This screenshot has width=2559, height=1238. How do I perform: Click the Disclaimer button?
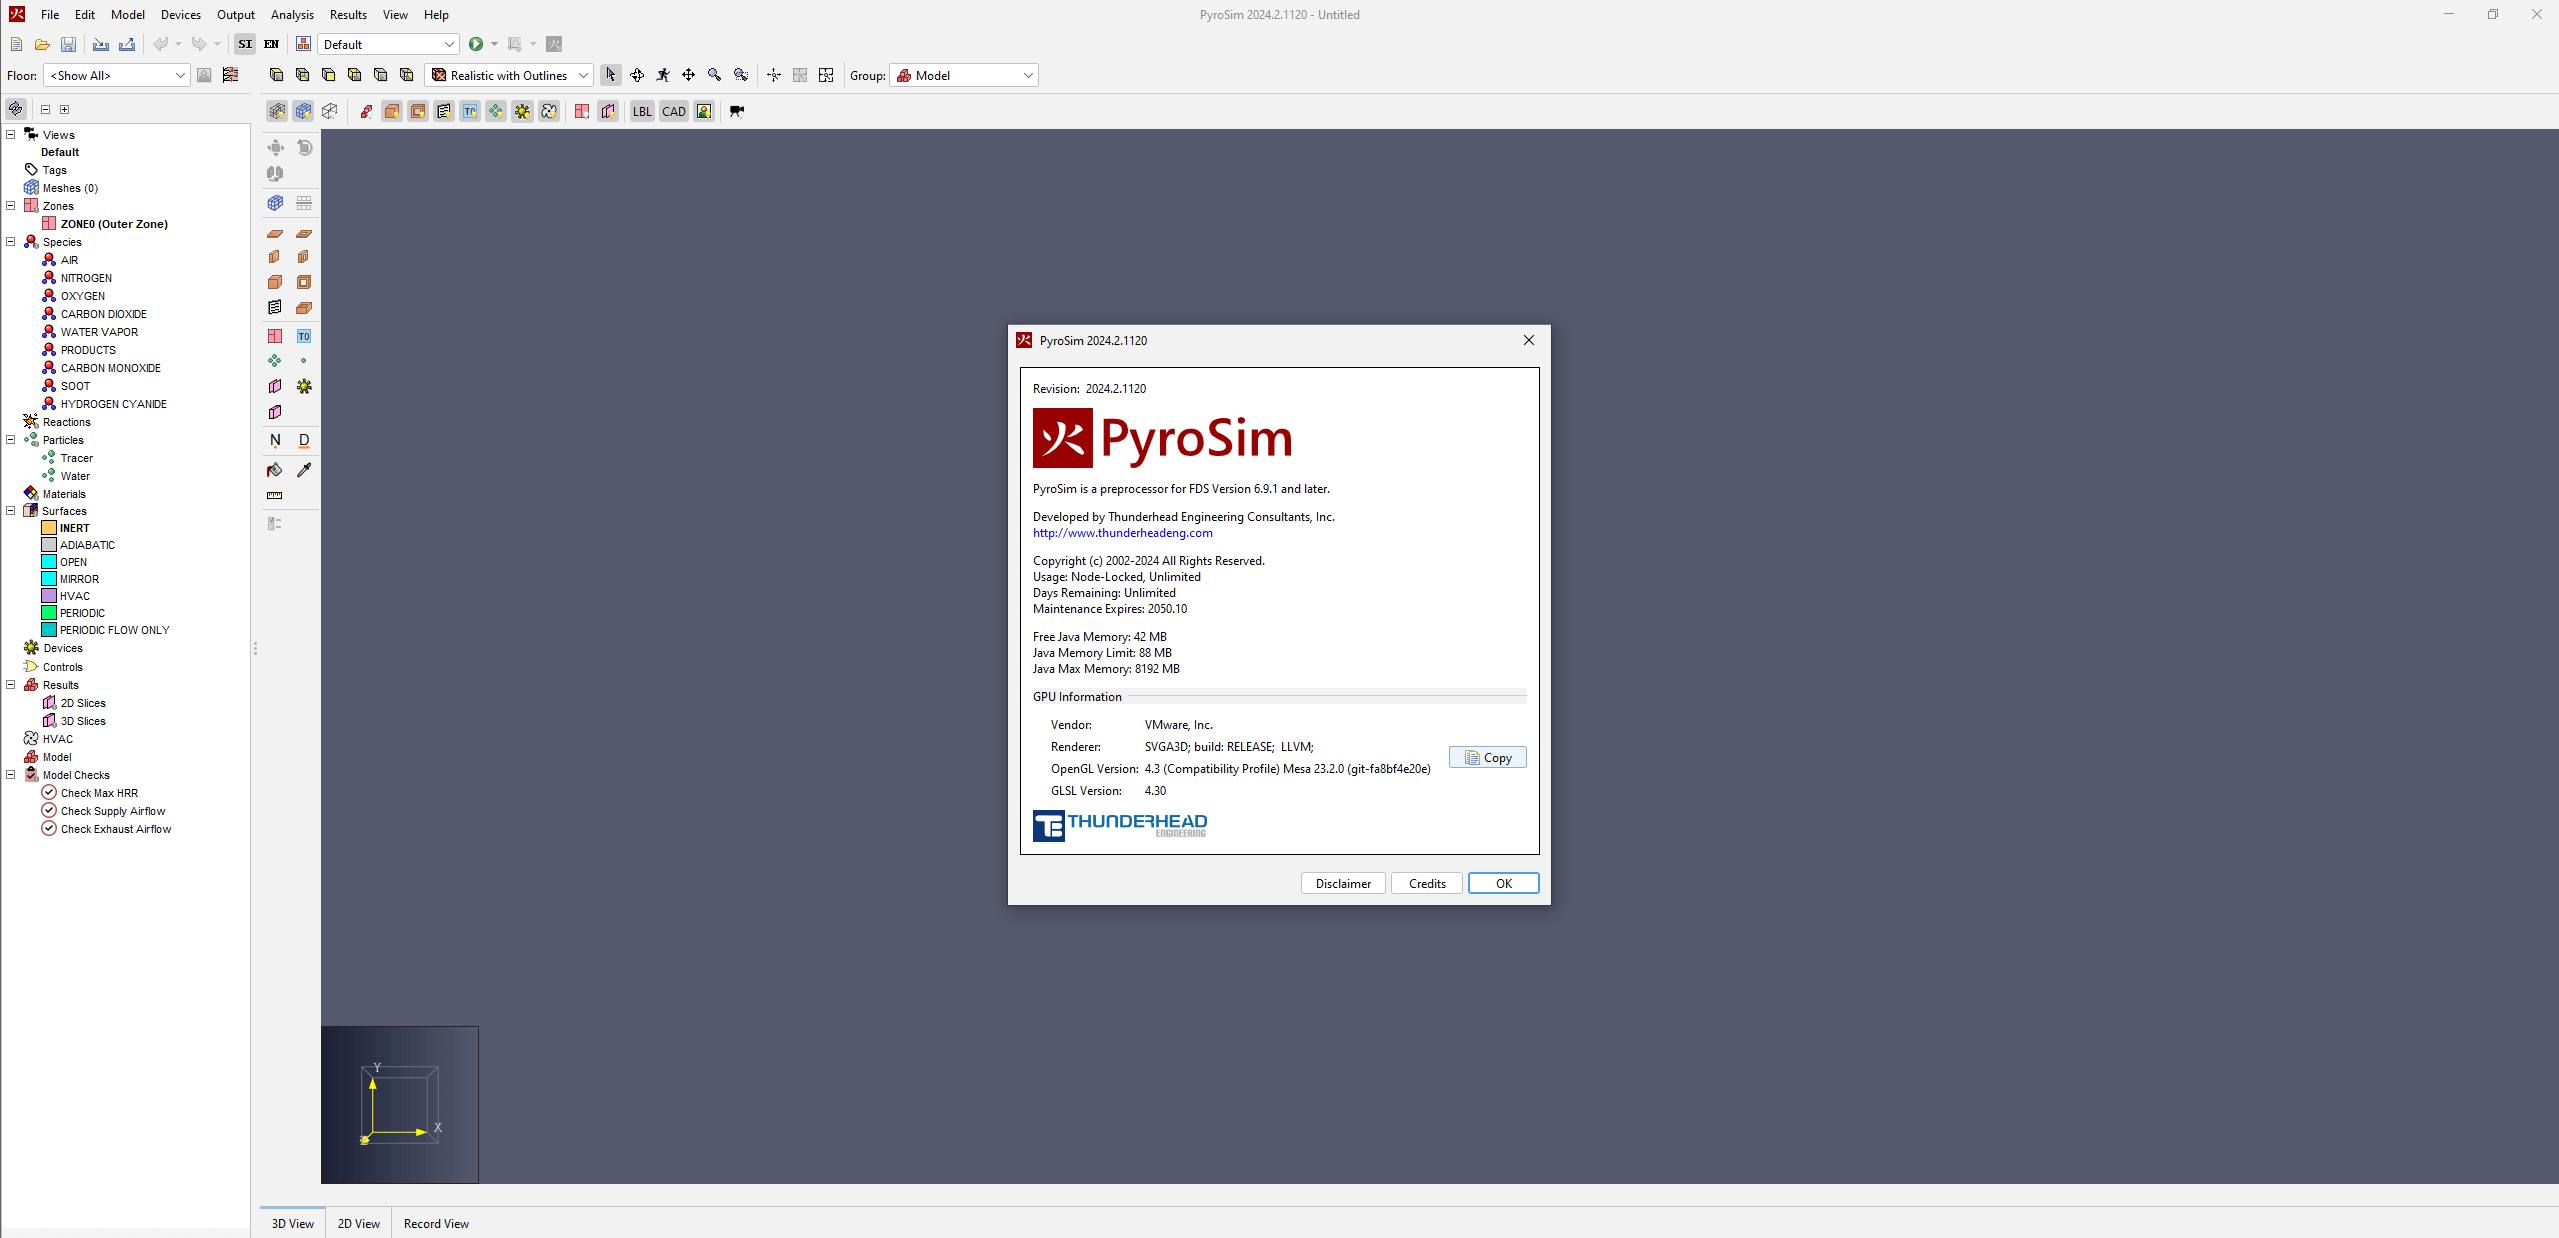coord(1343,883)
